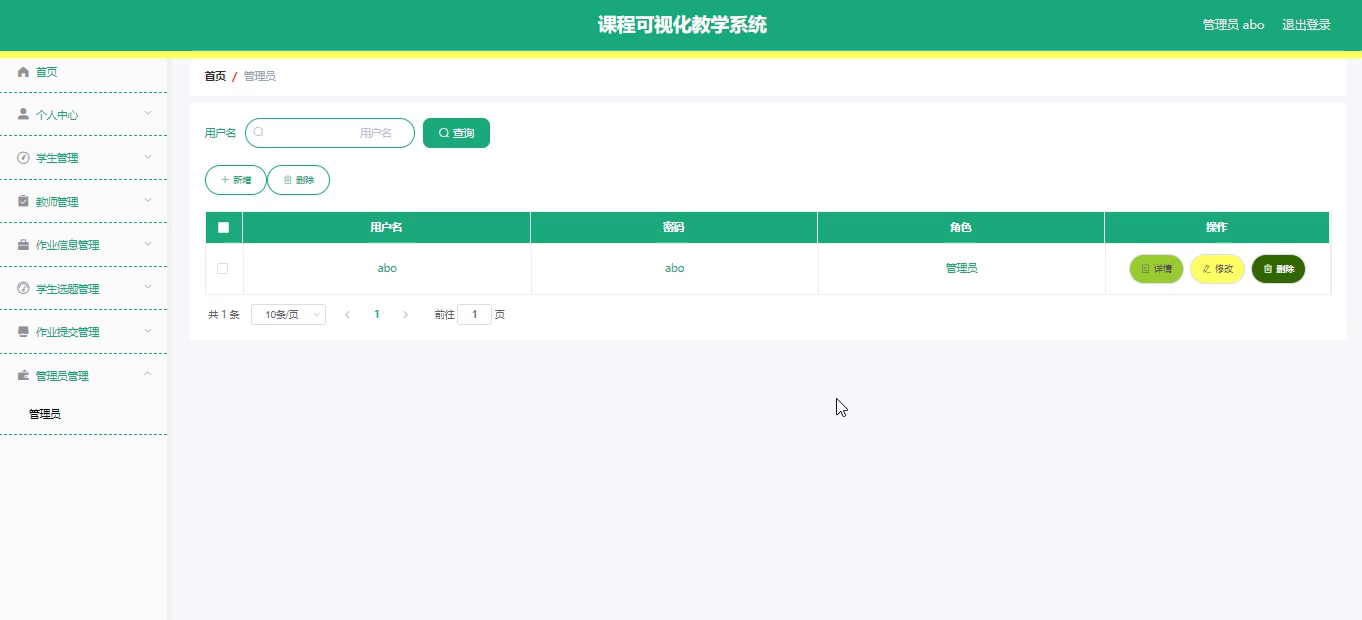Click the 课程可视化教学系统 title
This screenshot has height=620, width=1362.
point(682,25)
